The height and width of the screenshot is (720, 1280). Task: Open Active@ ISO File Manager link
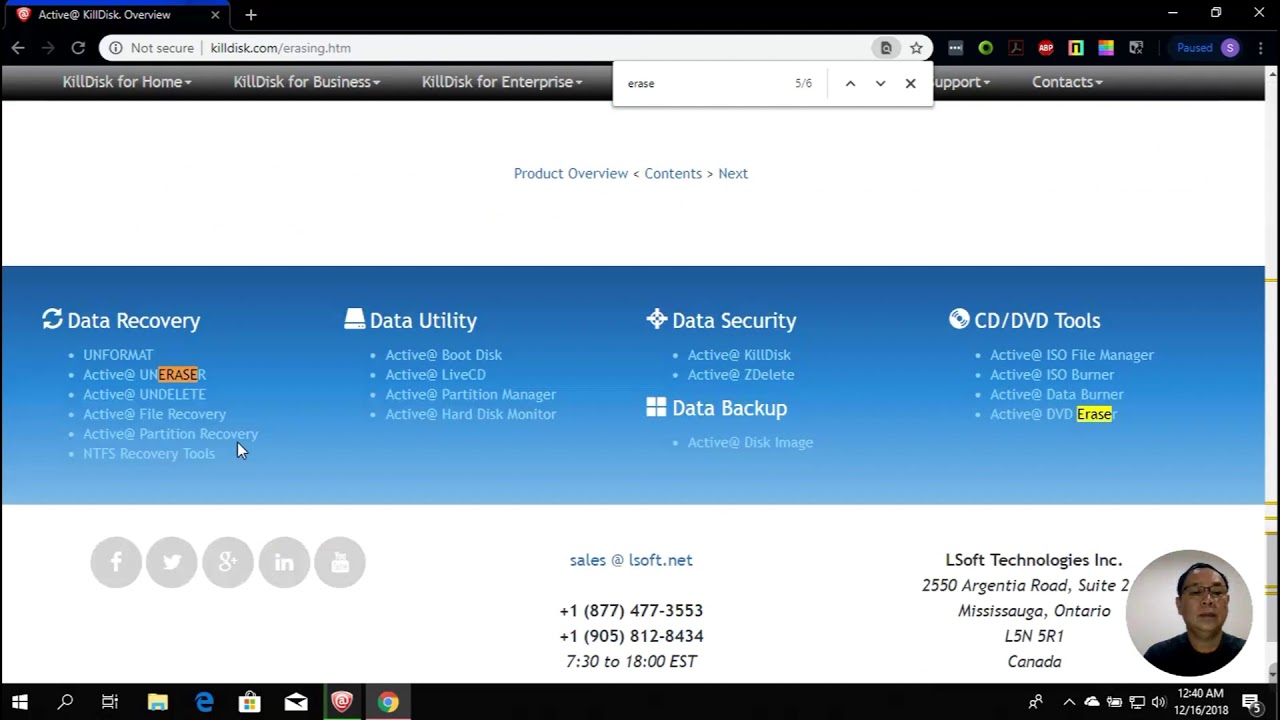click(x=1072, y=355)
